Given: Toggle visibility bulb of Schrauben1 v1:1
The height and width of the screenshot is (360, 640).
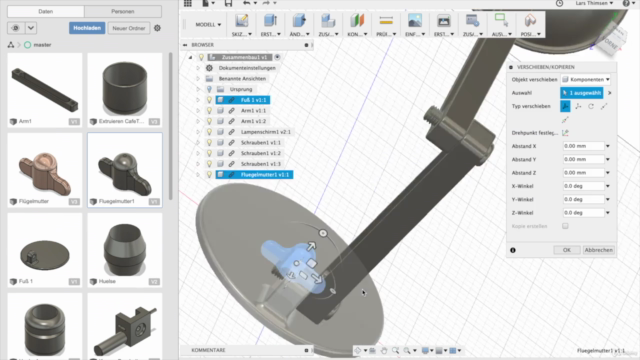Looking at the screenshot, I should coord(209,142).
